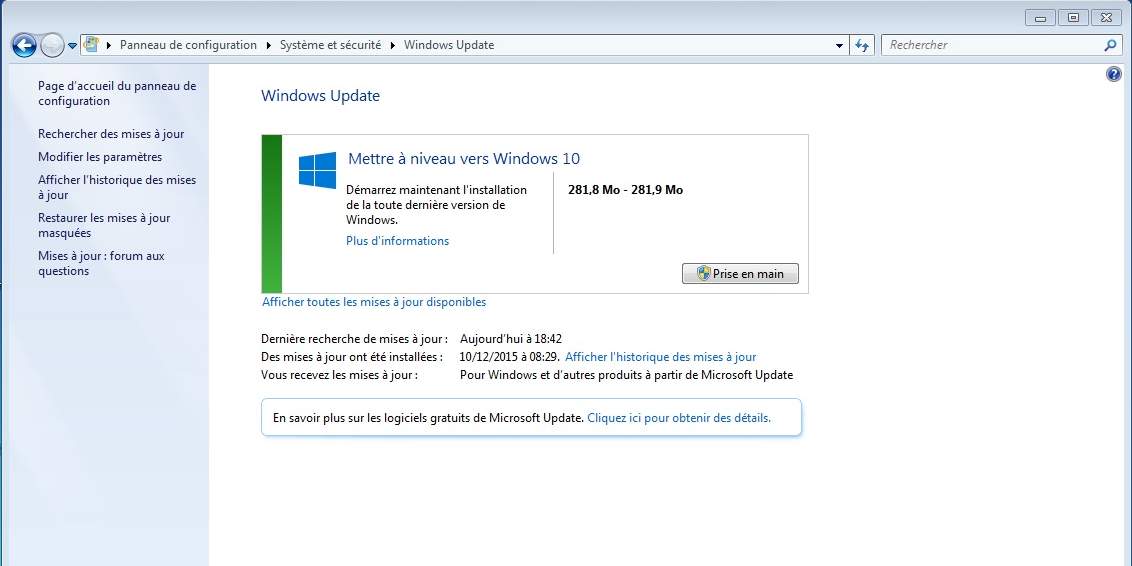The image size is (1132, 566).
Task: Click the Control Panel icon in the address bar
Action: [x=92, y=45]
